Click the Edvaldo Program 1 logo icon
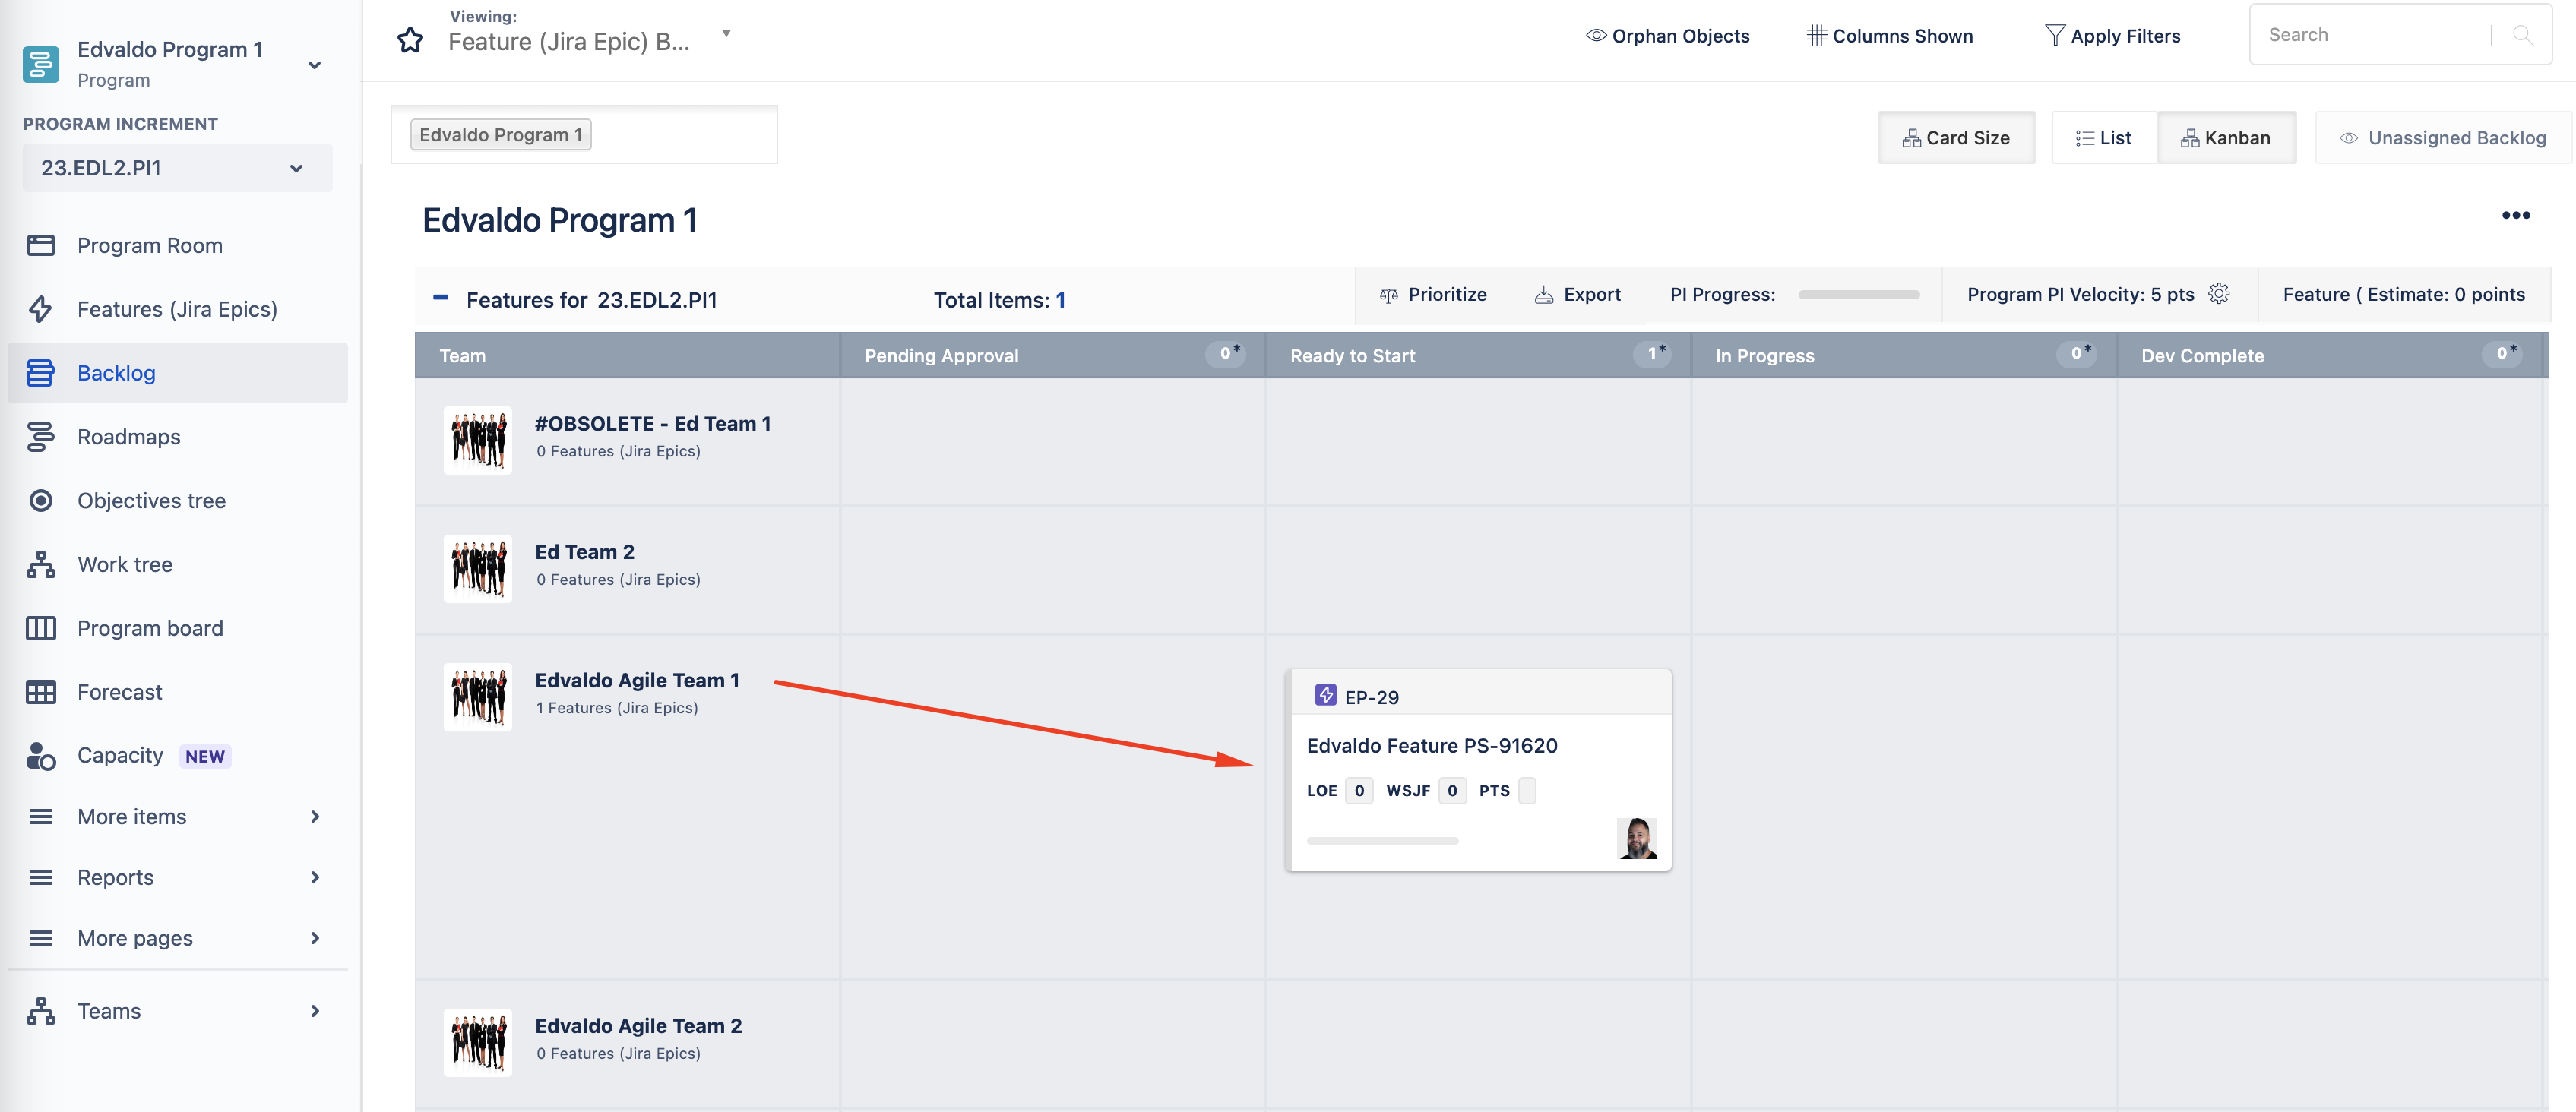This screenshot has height=1112, width=2576. [x=41, y=64]
